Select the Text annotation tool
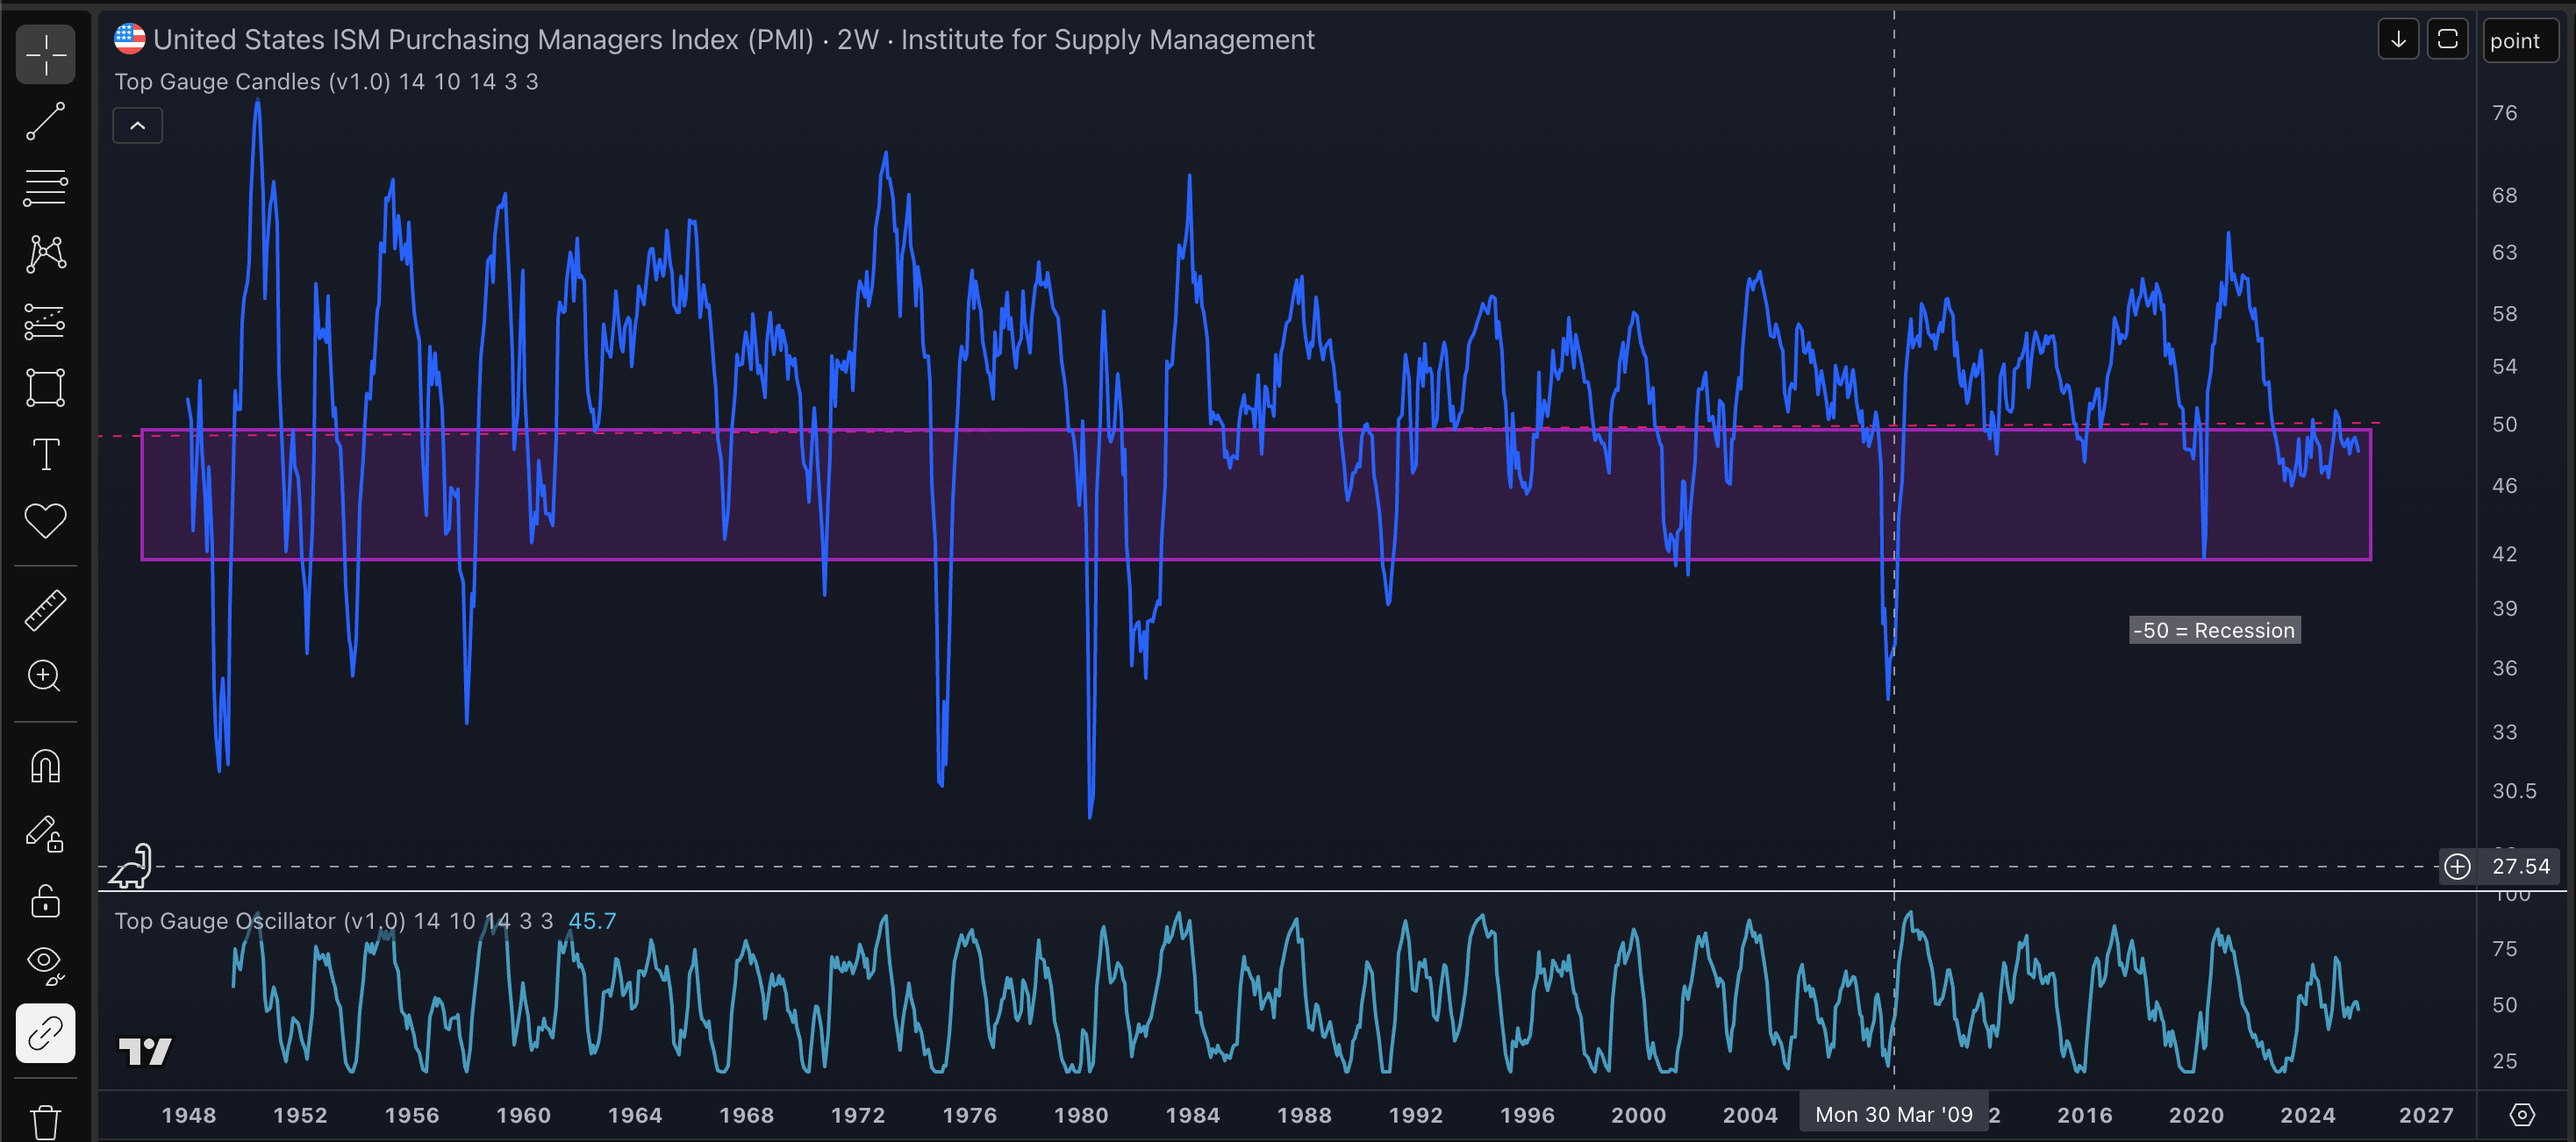 tap(45, 454)
